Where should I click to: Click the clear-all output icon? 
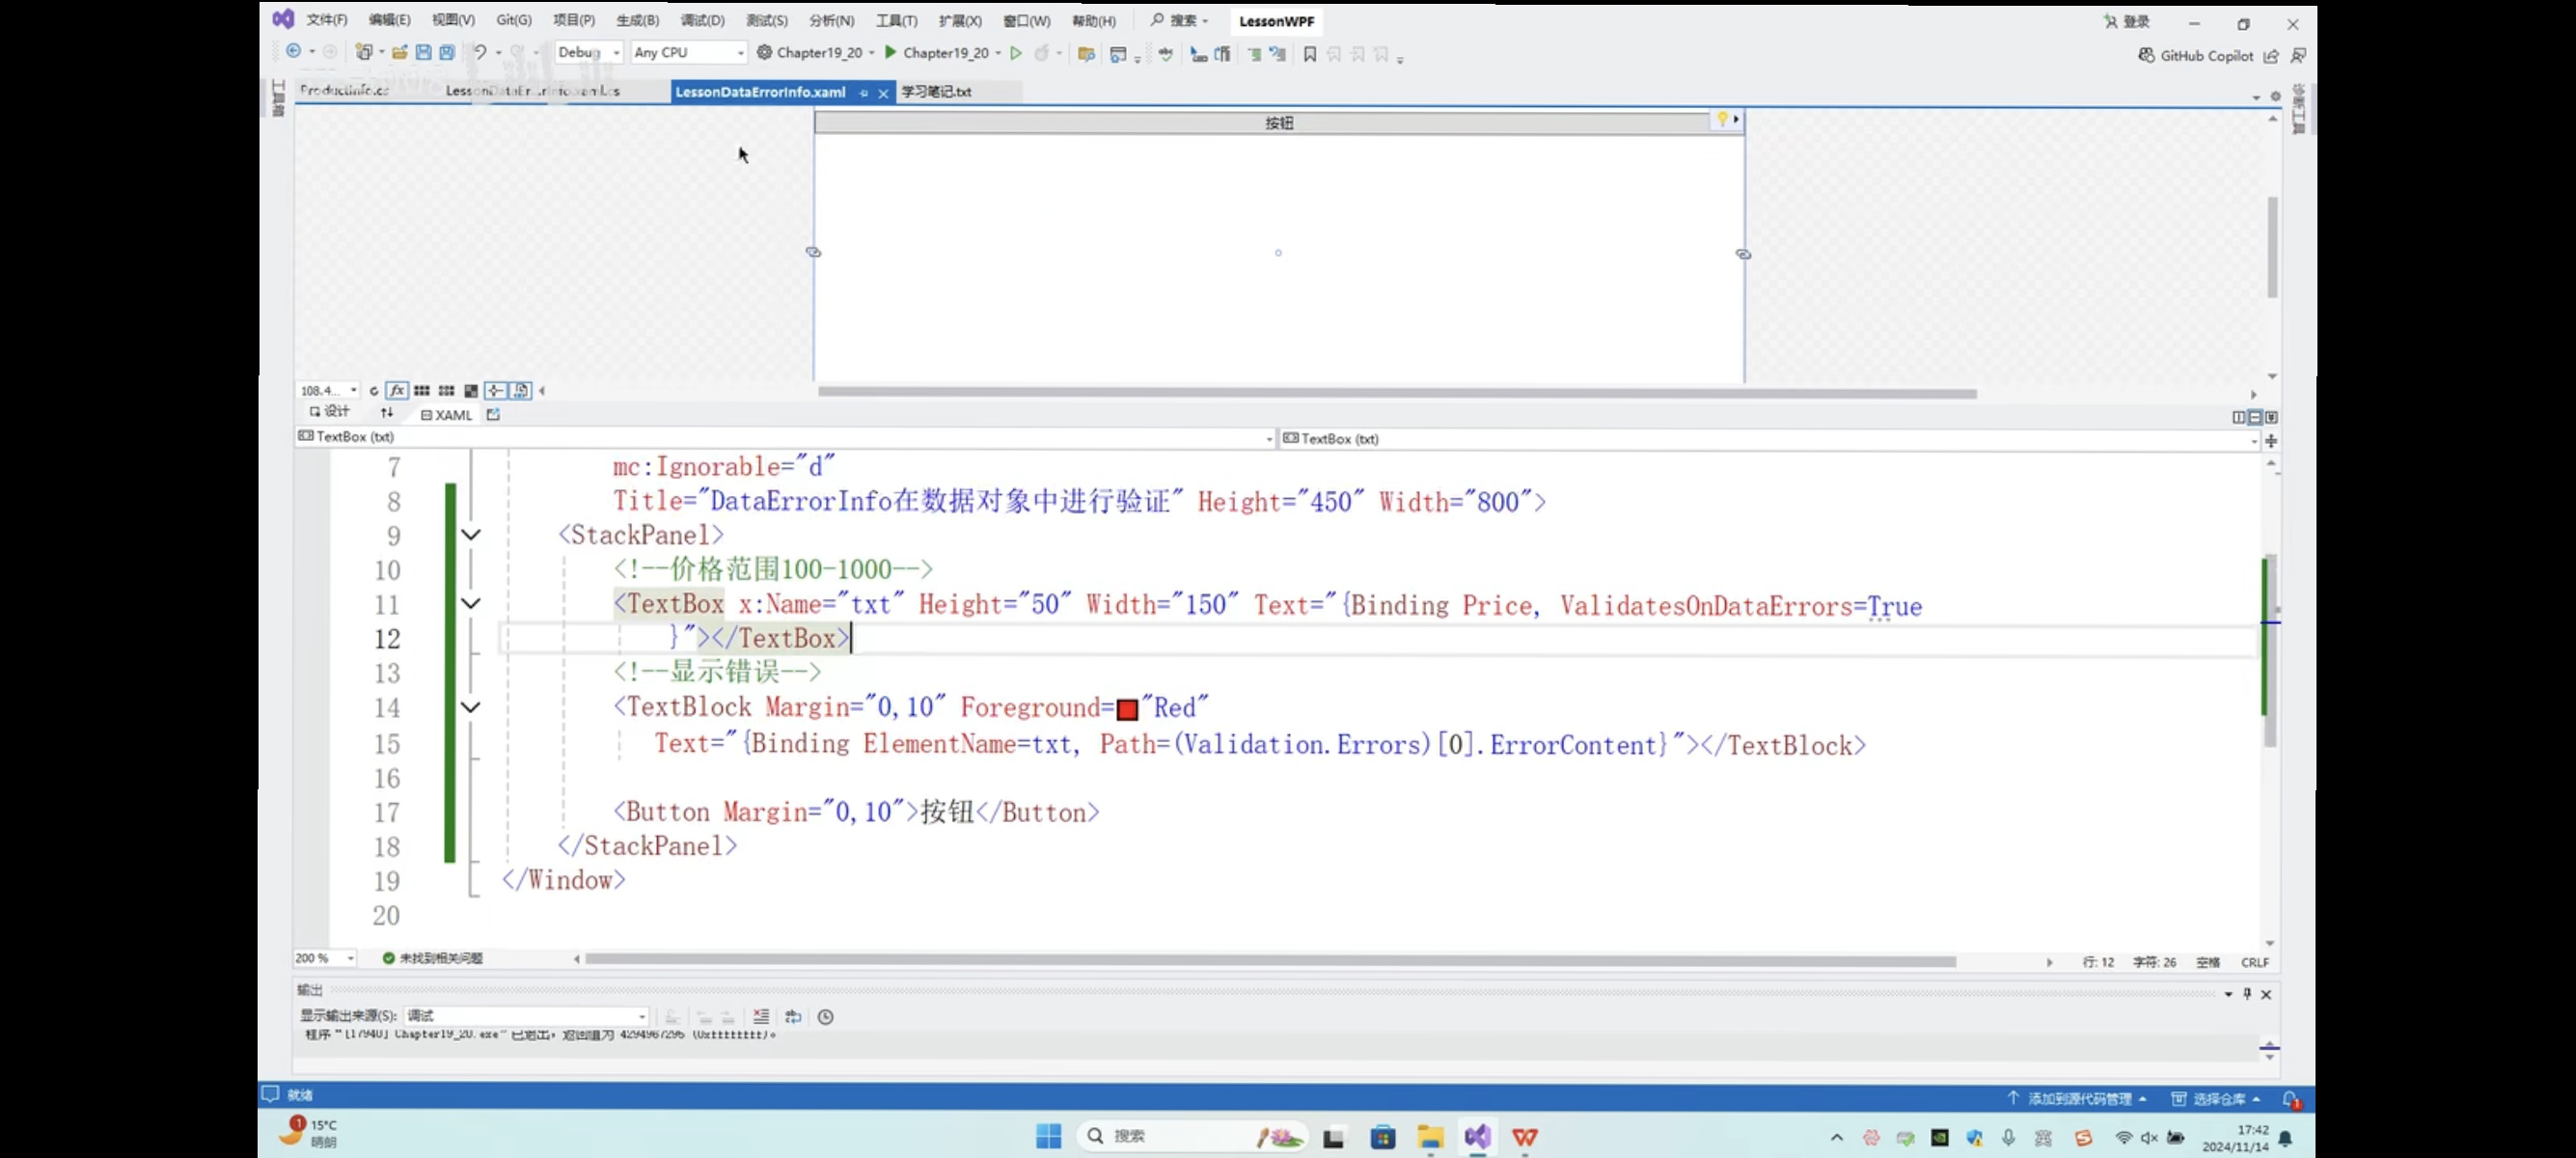coord(761,1017)
